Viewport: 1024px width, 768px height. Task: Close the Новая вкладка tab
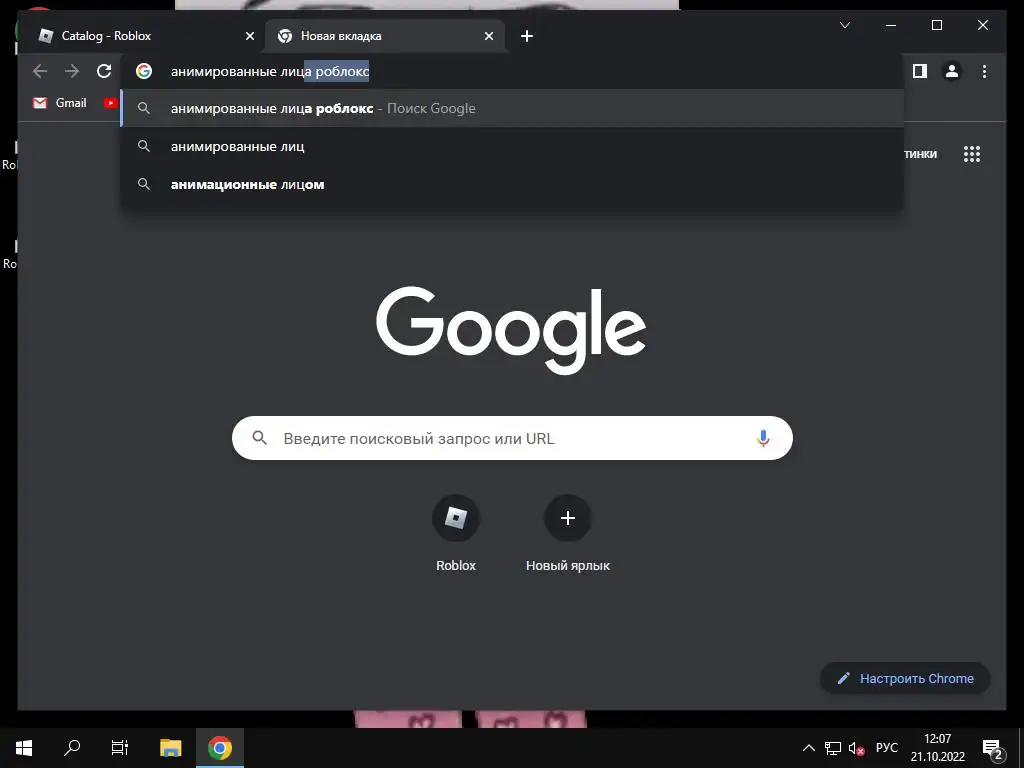488,36
